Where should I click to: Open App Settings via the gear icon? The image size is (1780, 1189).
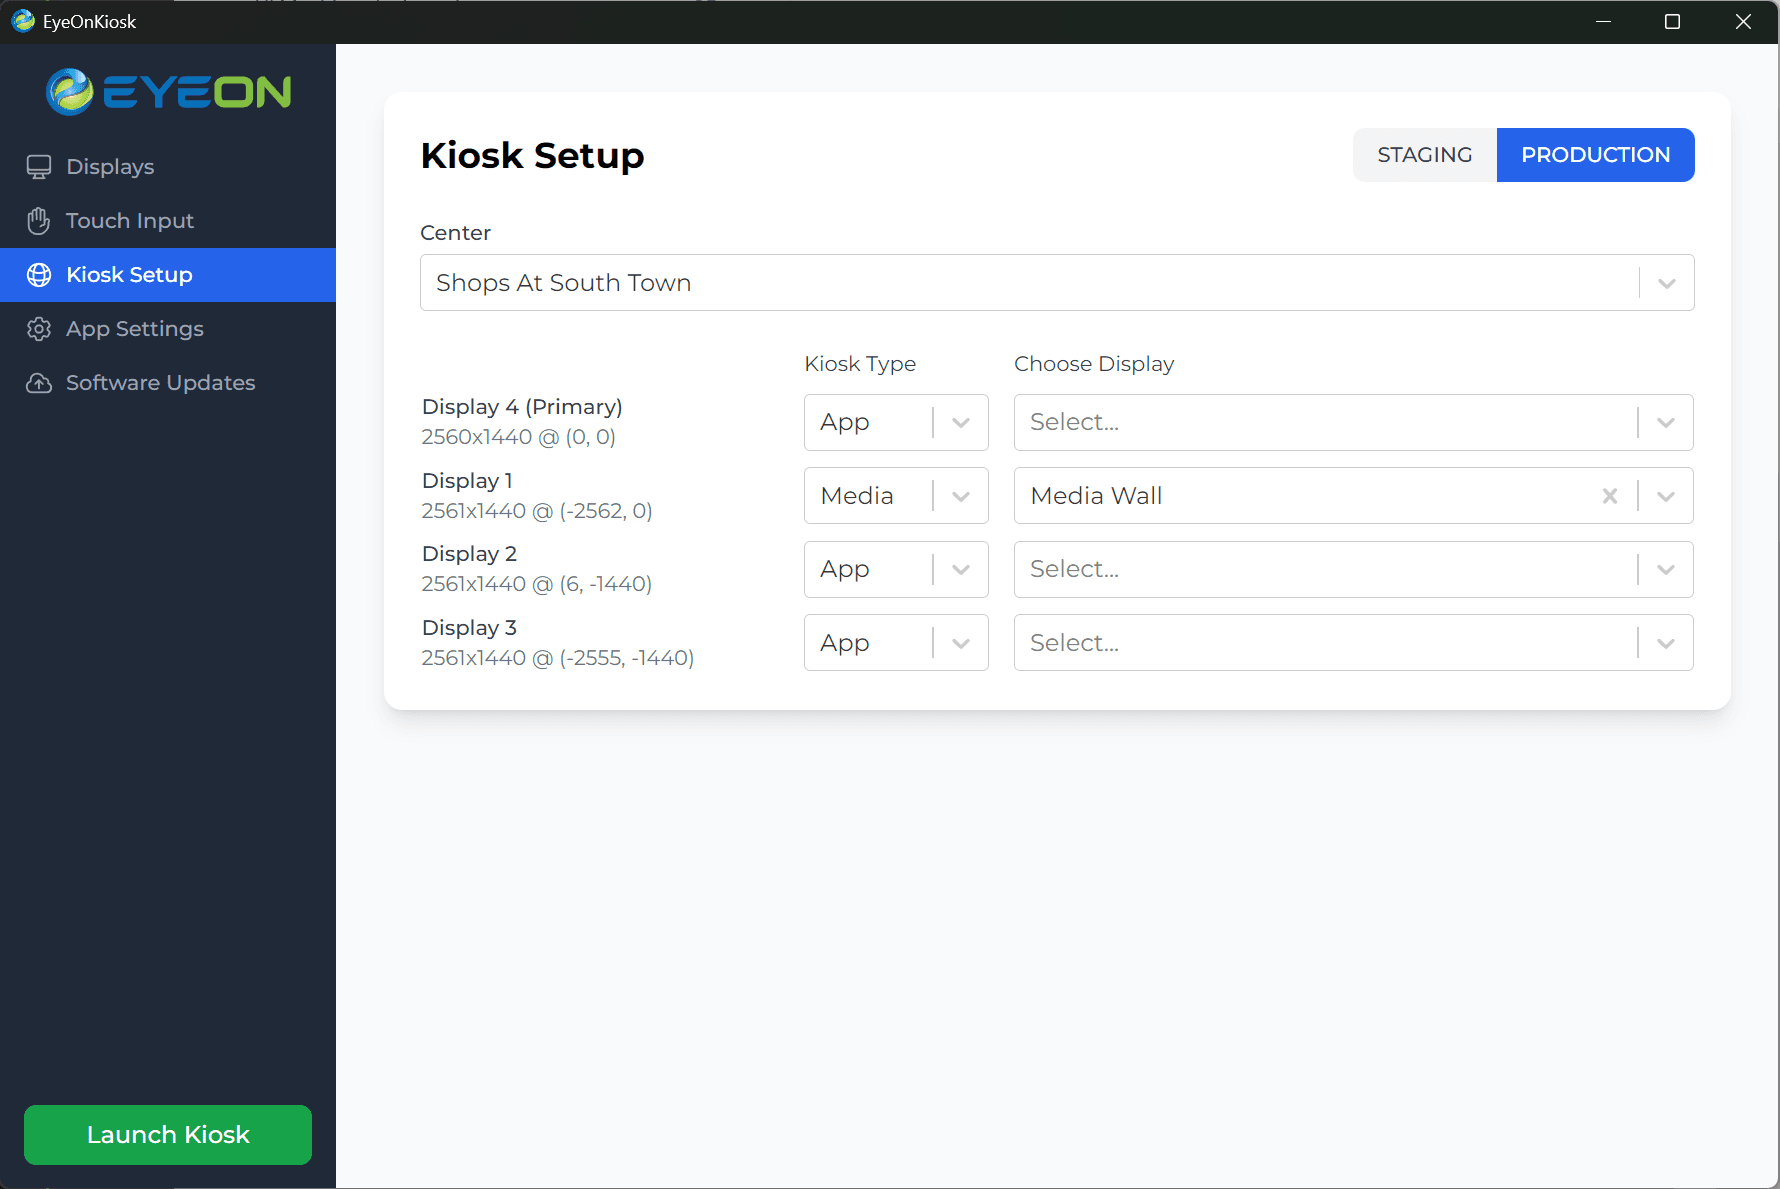[x=38, y=328]
